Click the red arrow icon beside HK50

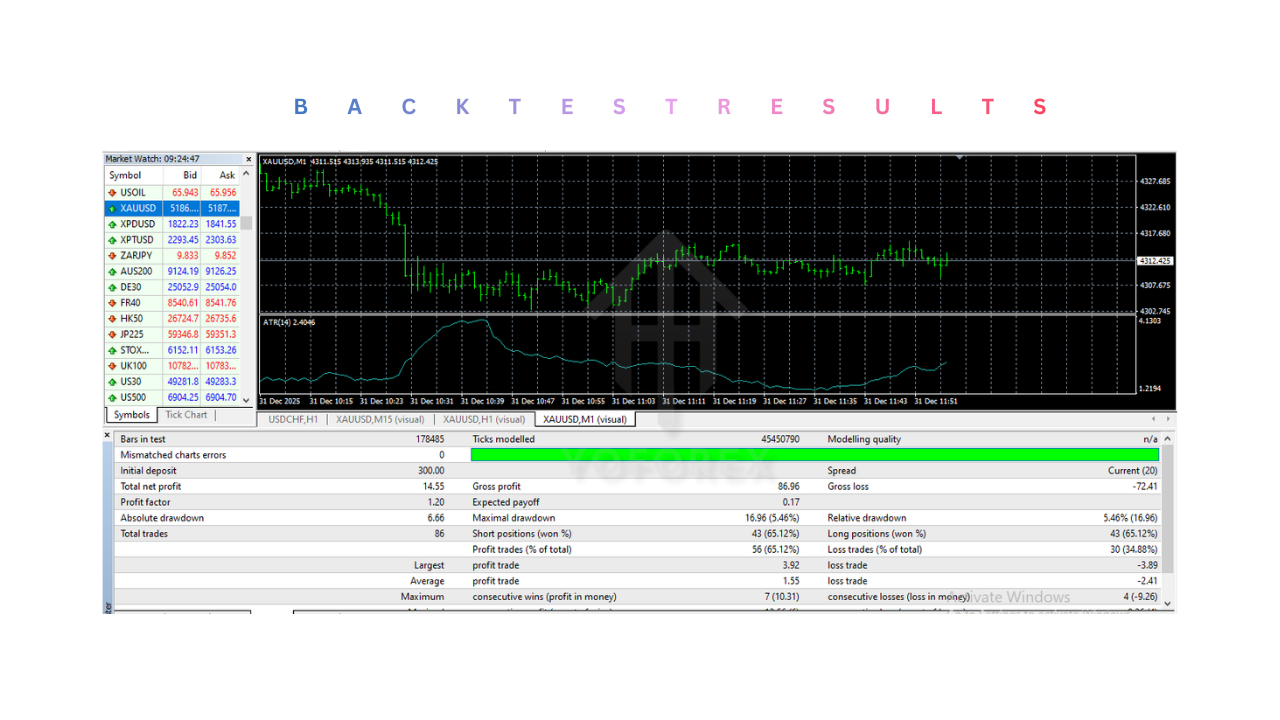coord(111,318)
